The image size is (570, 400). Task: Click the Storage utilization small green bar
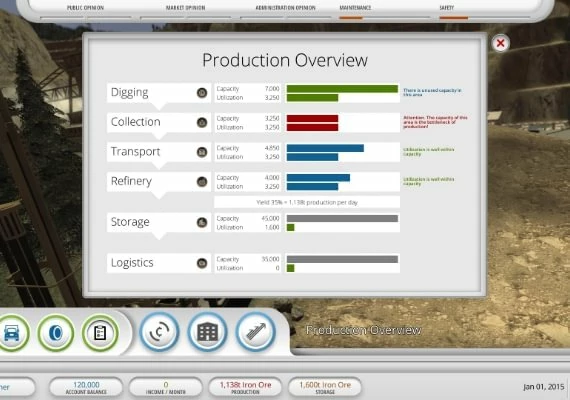[290, 227]
